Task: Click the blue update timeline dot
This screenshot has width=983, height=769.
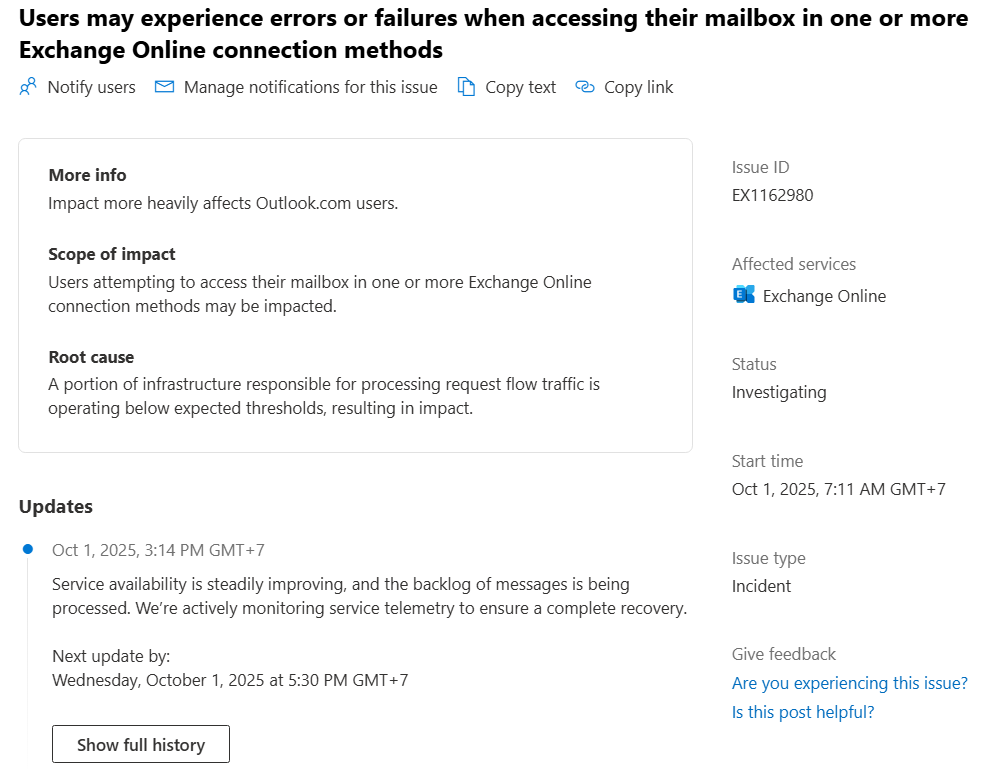Action: pyautogui.click(x=28, y=549)
